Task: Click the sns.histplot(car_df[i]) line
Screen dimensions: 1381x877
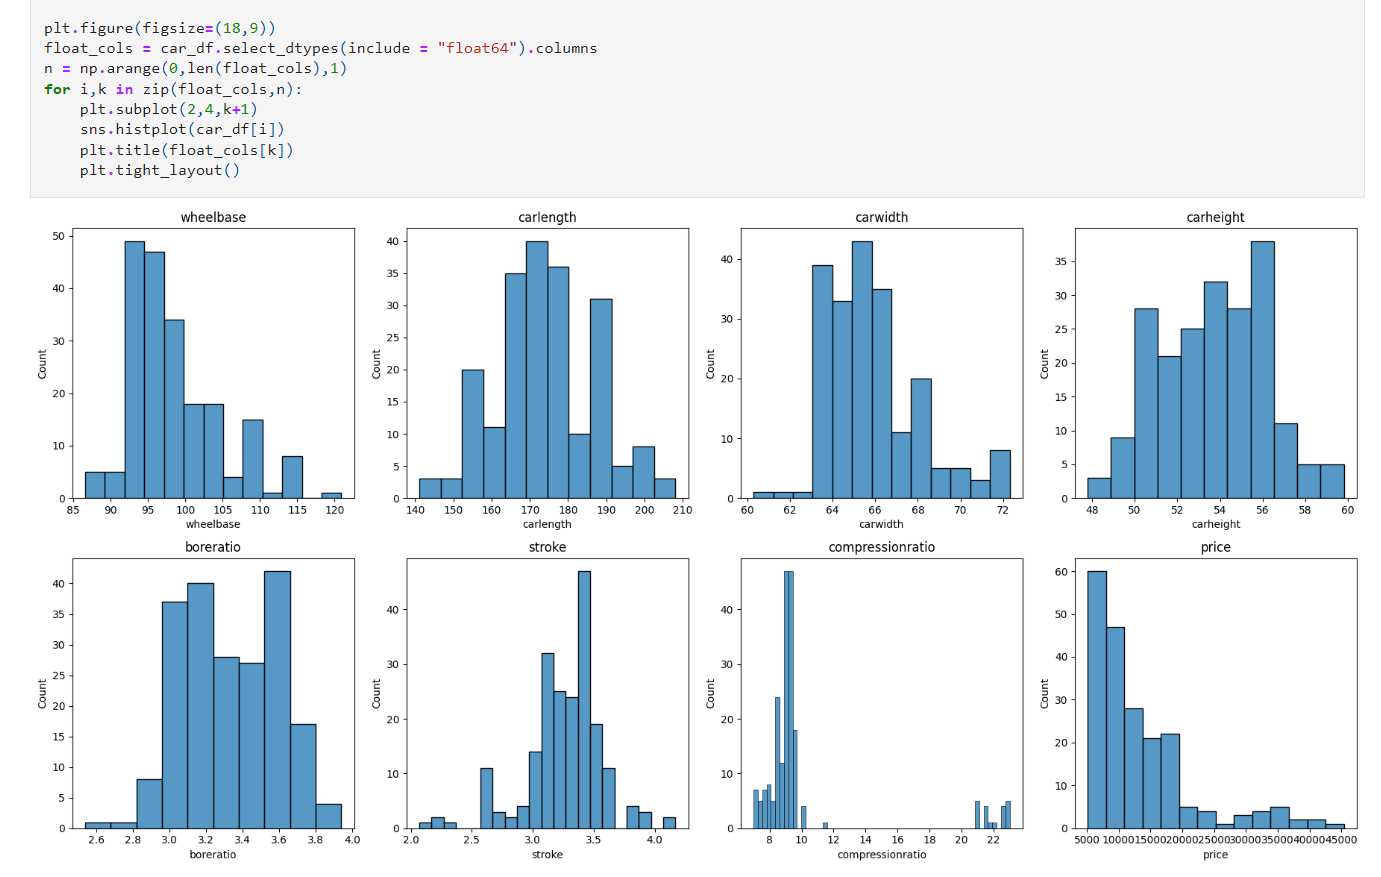Action: click(182, 129)
